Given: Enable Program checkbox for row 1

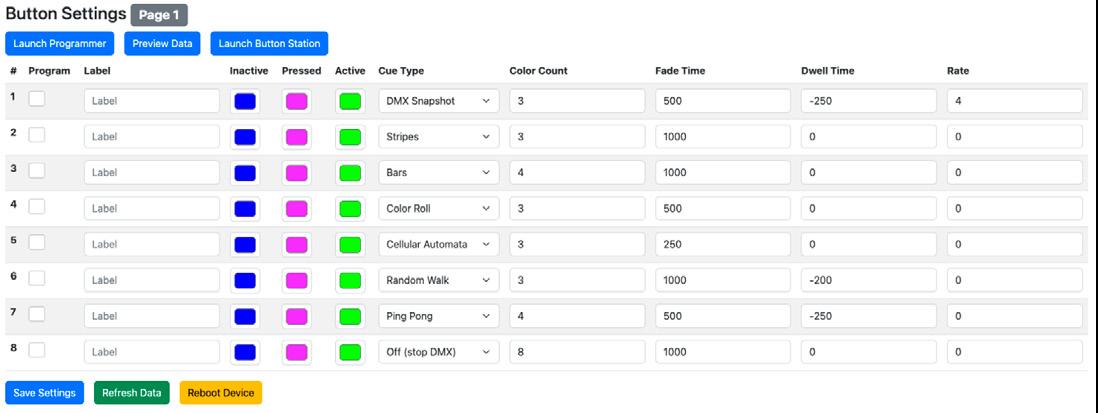Looking at the screenshot, I should coord(37,99).
